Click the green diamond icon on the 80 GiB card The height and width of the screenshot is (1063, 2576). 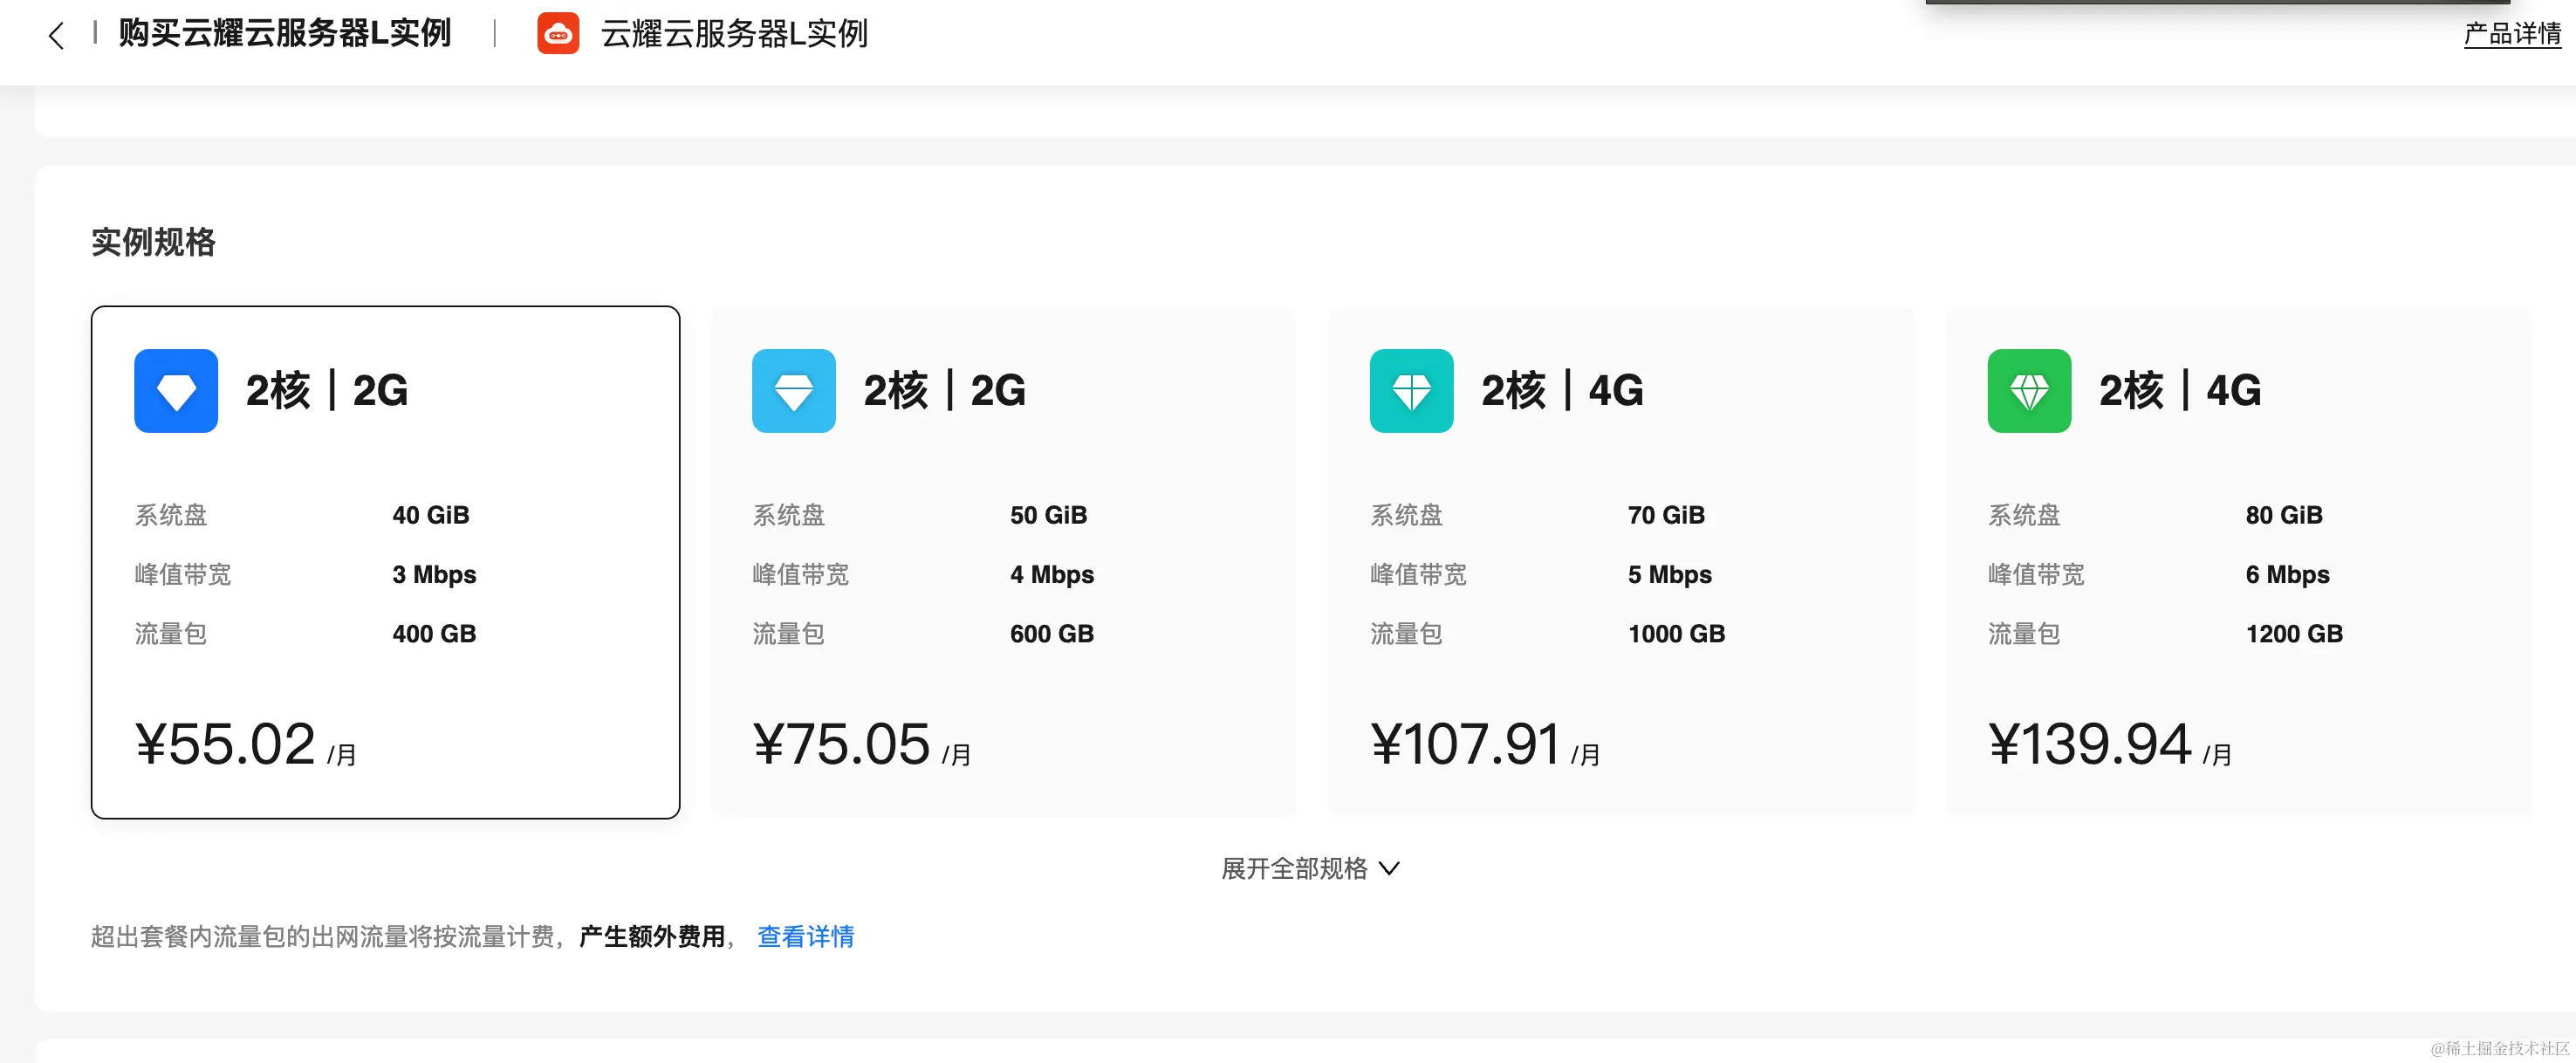click(x=2028, y=391)
